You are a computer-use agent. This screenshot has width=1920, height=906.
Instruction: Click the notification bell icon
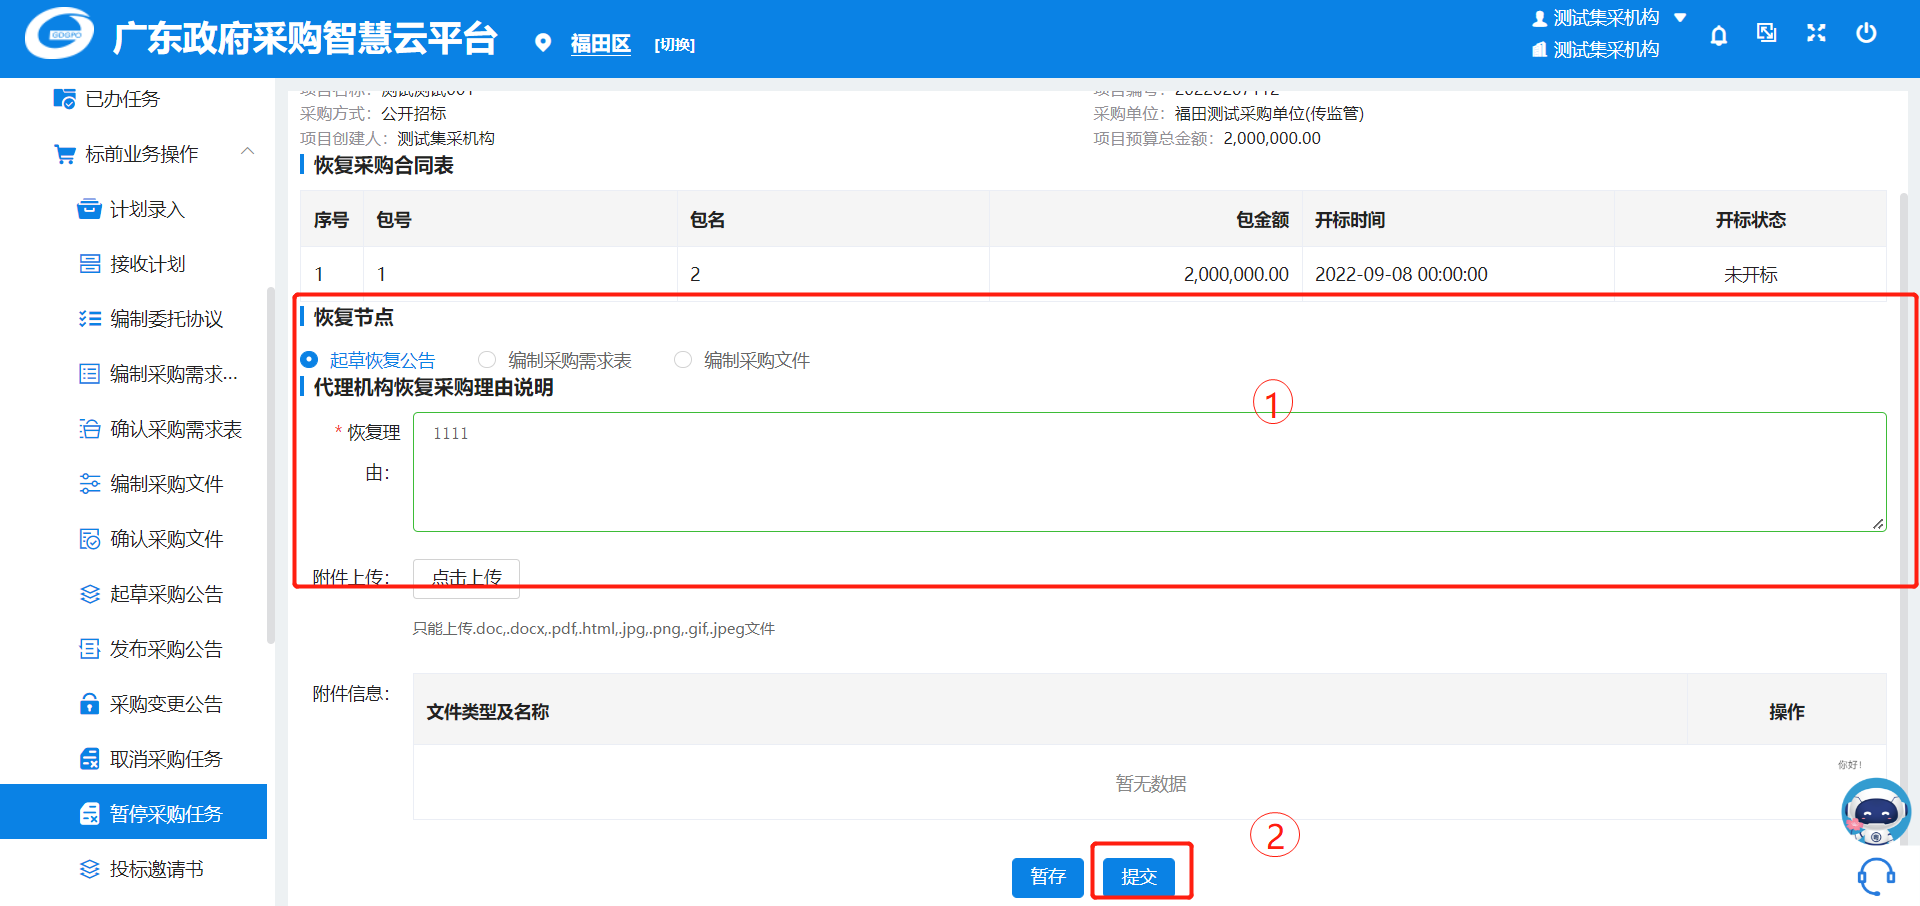point(1718,36)
